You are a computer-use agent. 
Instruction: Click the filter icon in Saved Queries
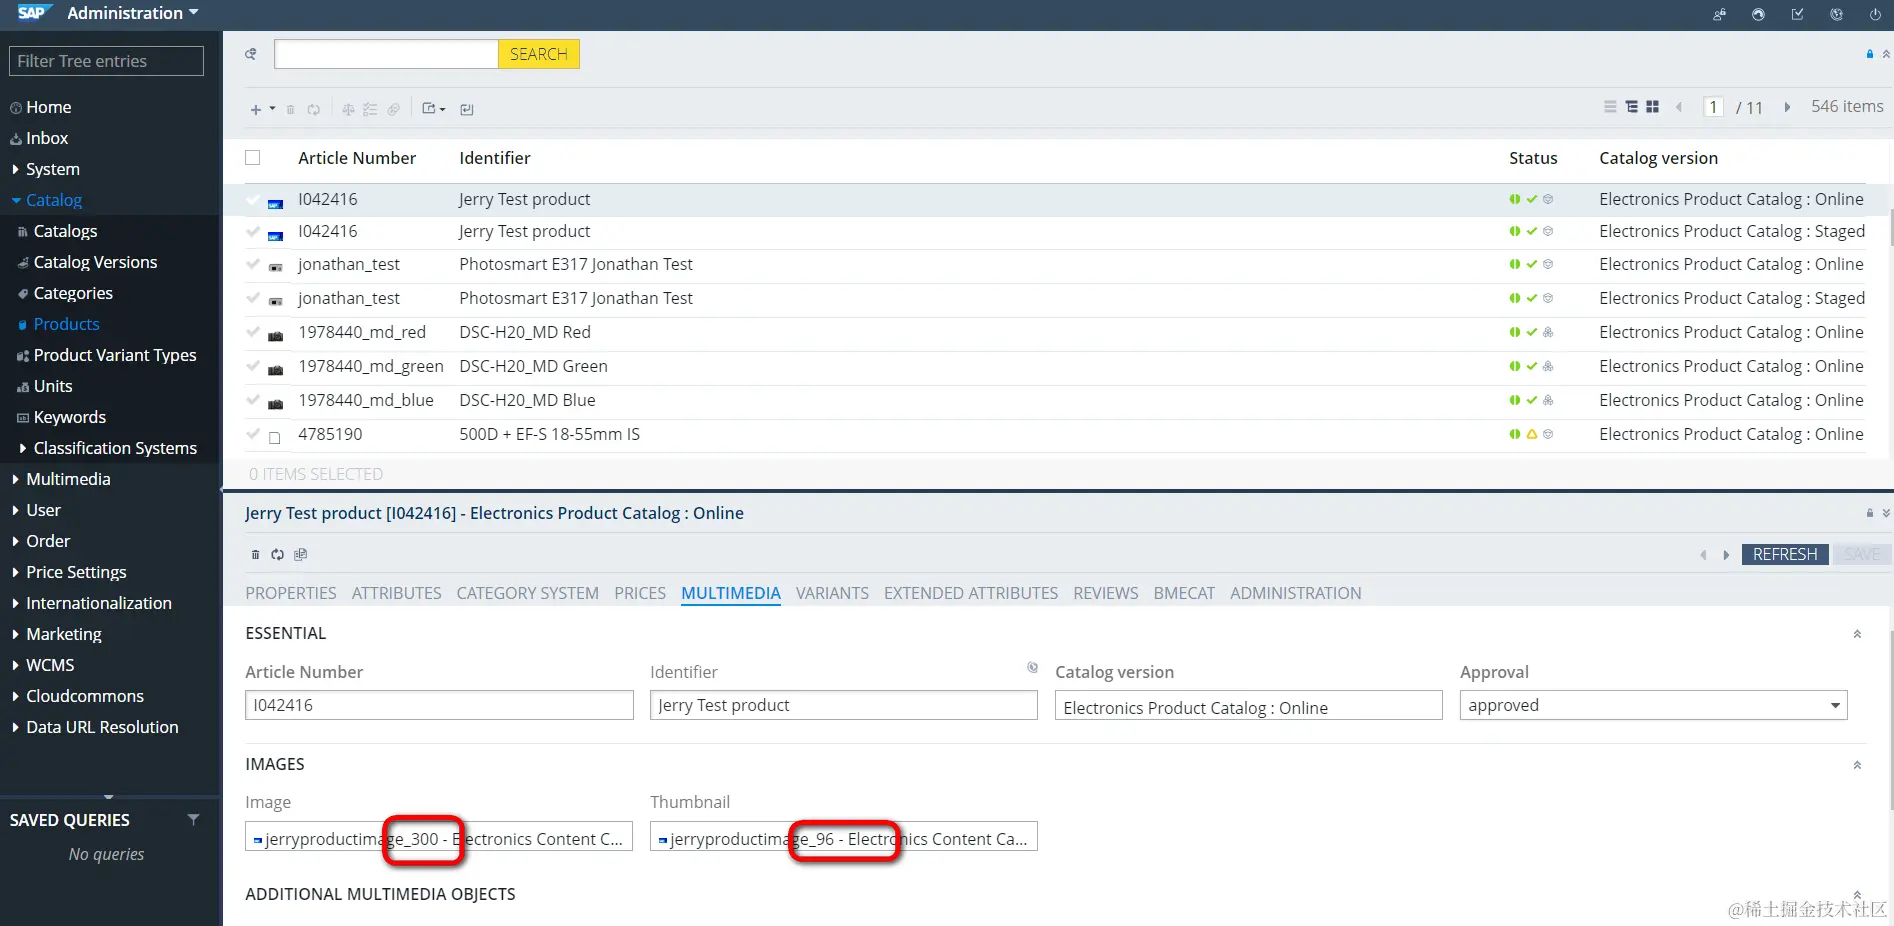[194, 819]
